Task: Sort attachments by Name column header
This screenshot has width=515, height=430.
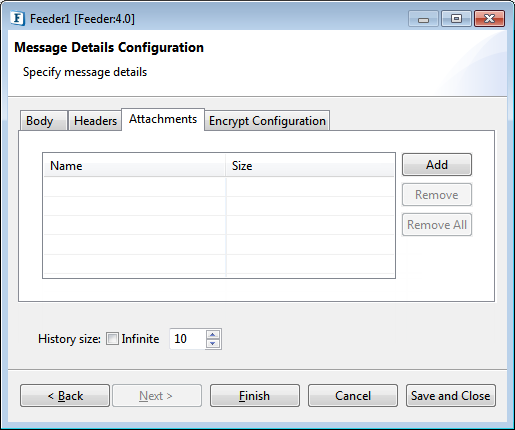Action: pyautogui.click(x=135, y=166)
